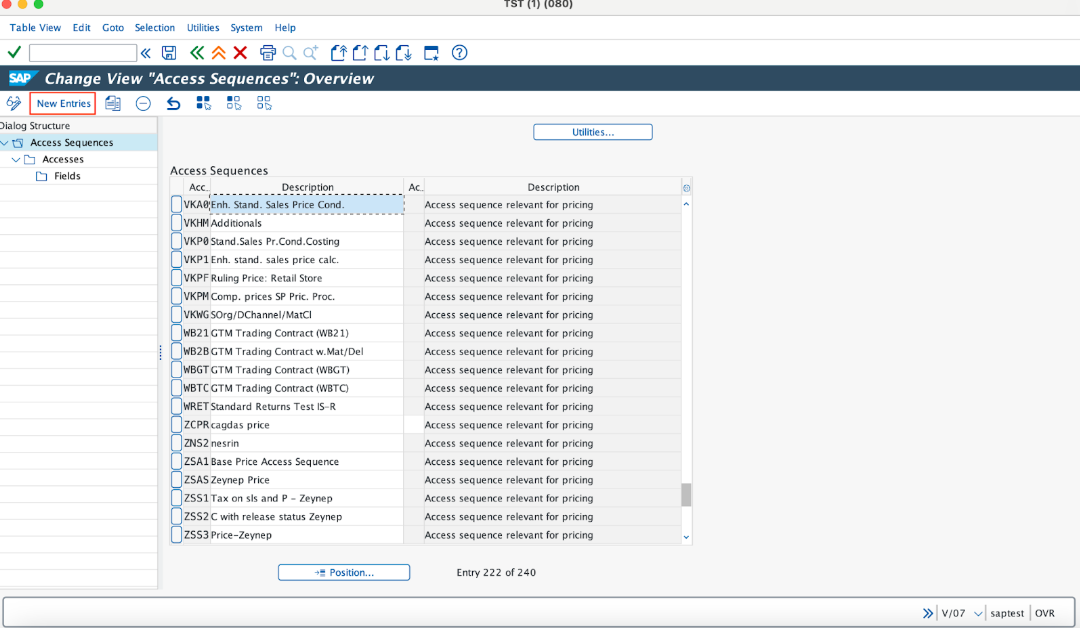Open the status bar V/07 dropdown arrow
Image resolution: width=1080 pixels, height=628 pixels.
tap(978, 614)
